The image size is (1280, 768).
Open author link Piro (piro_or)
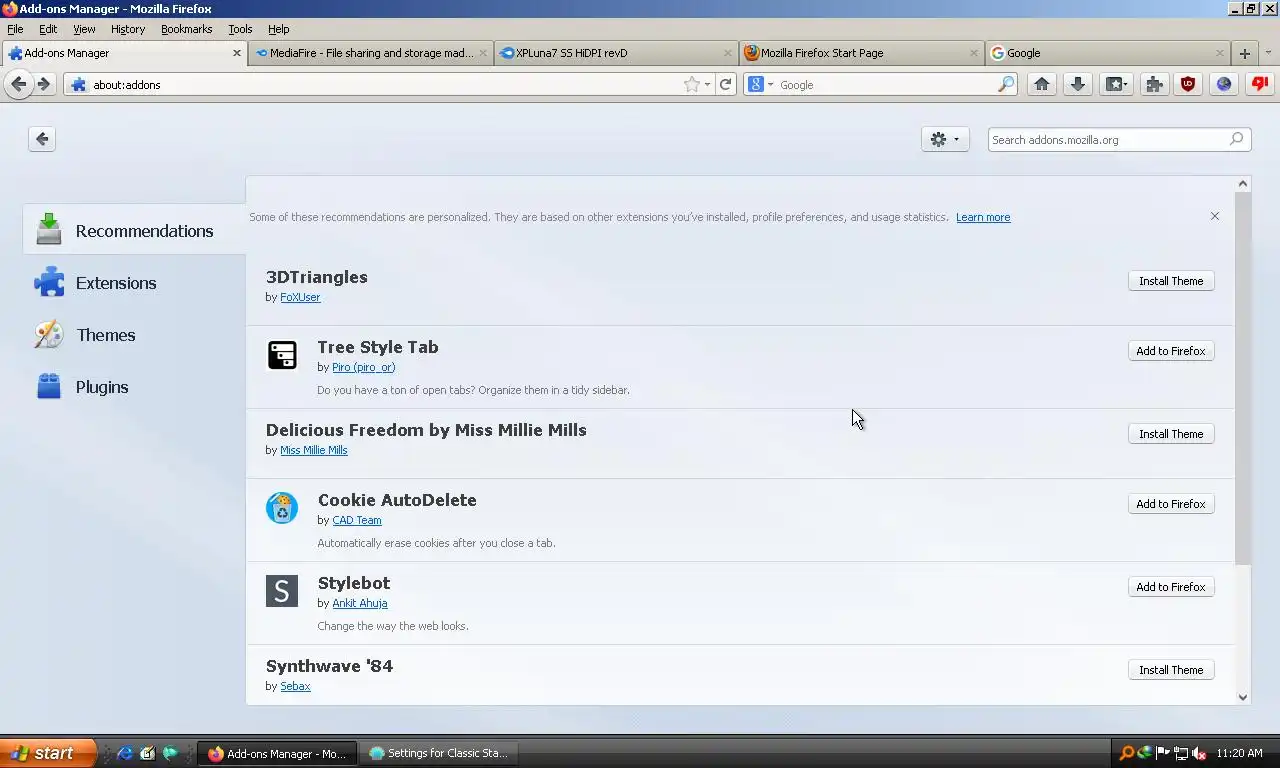point(364,367)
